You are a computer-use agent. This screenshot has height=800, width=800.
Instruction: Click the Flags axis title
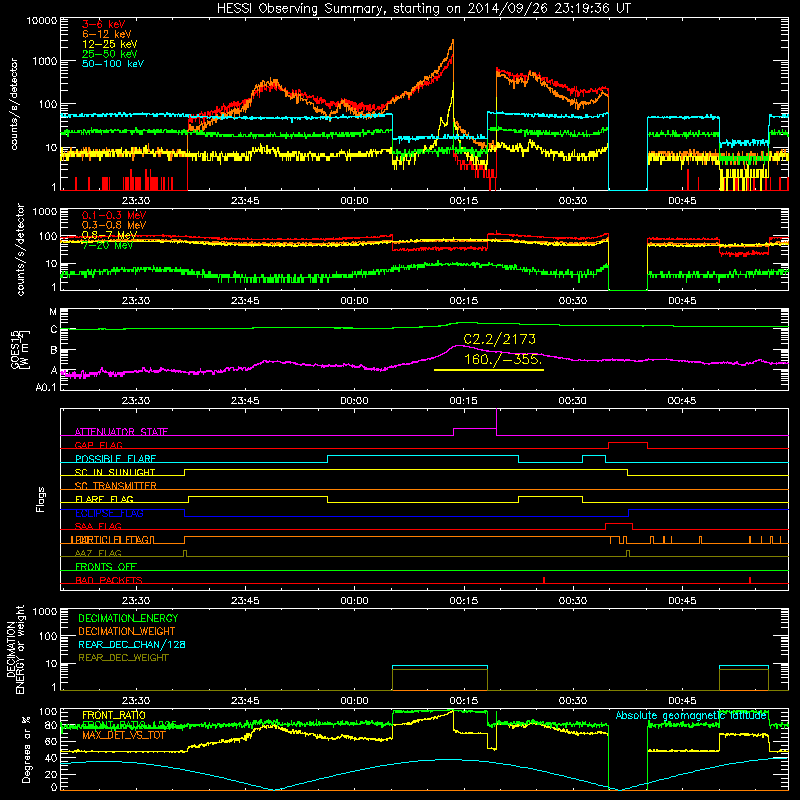click(x=41, y=499)
